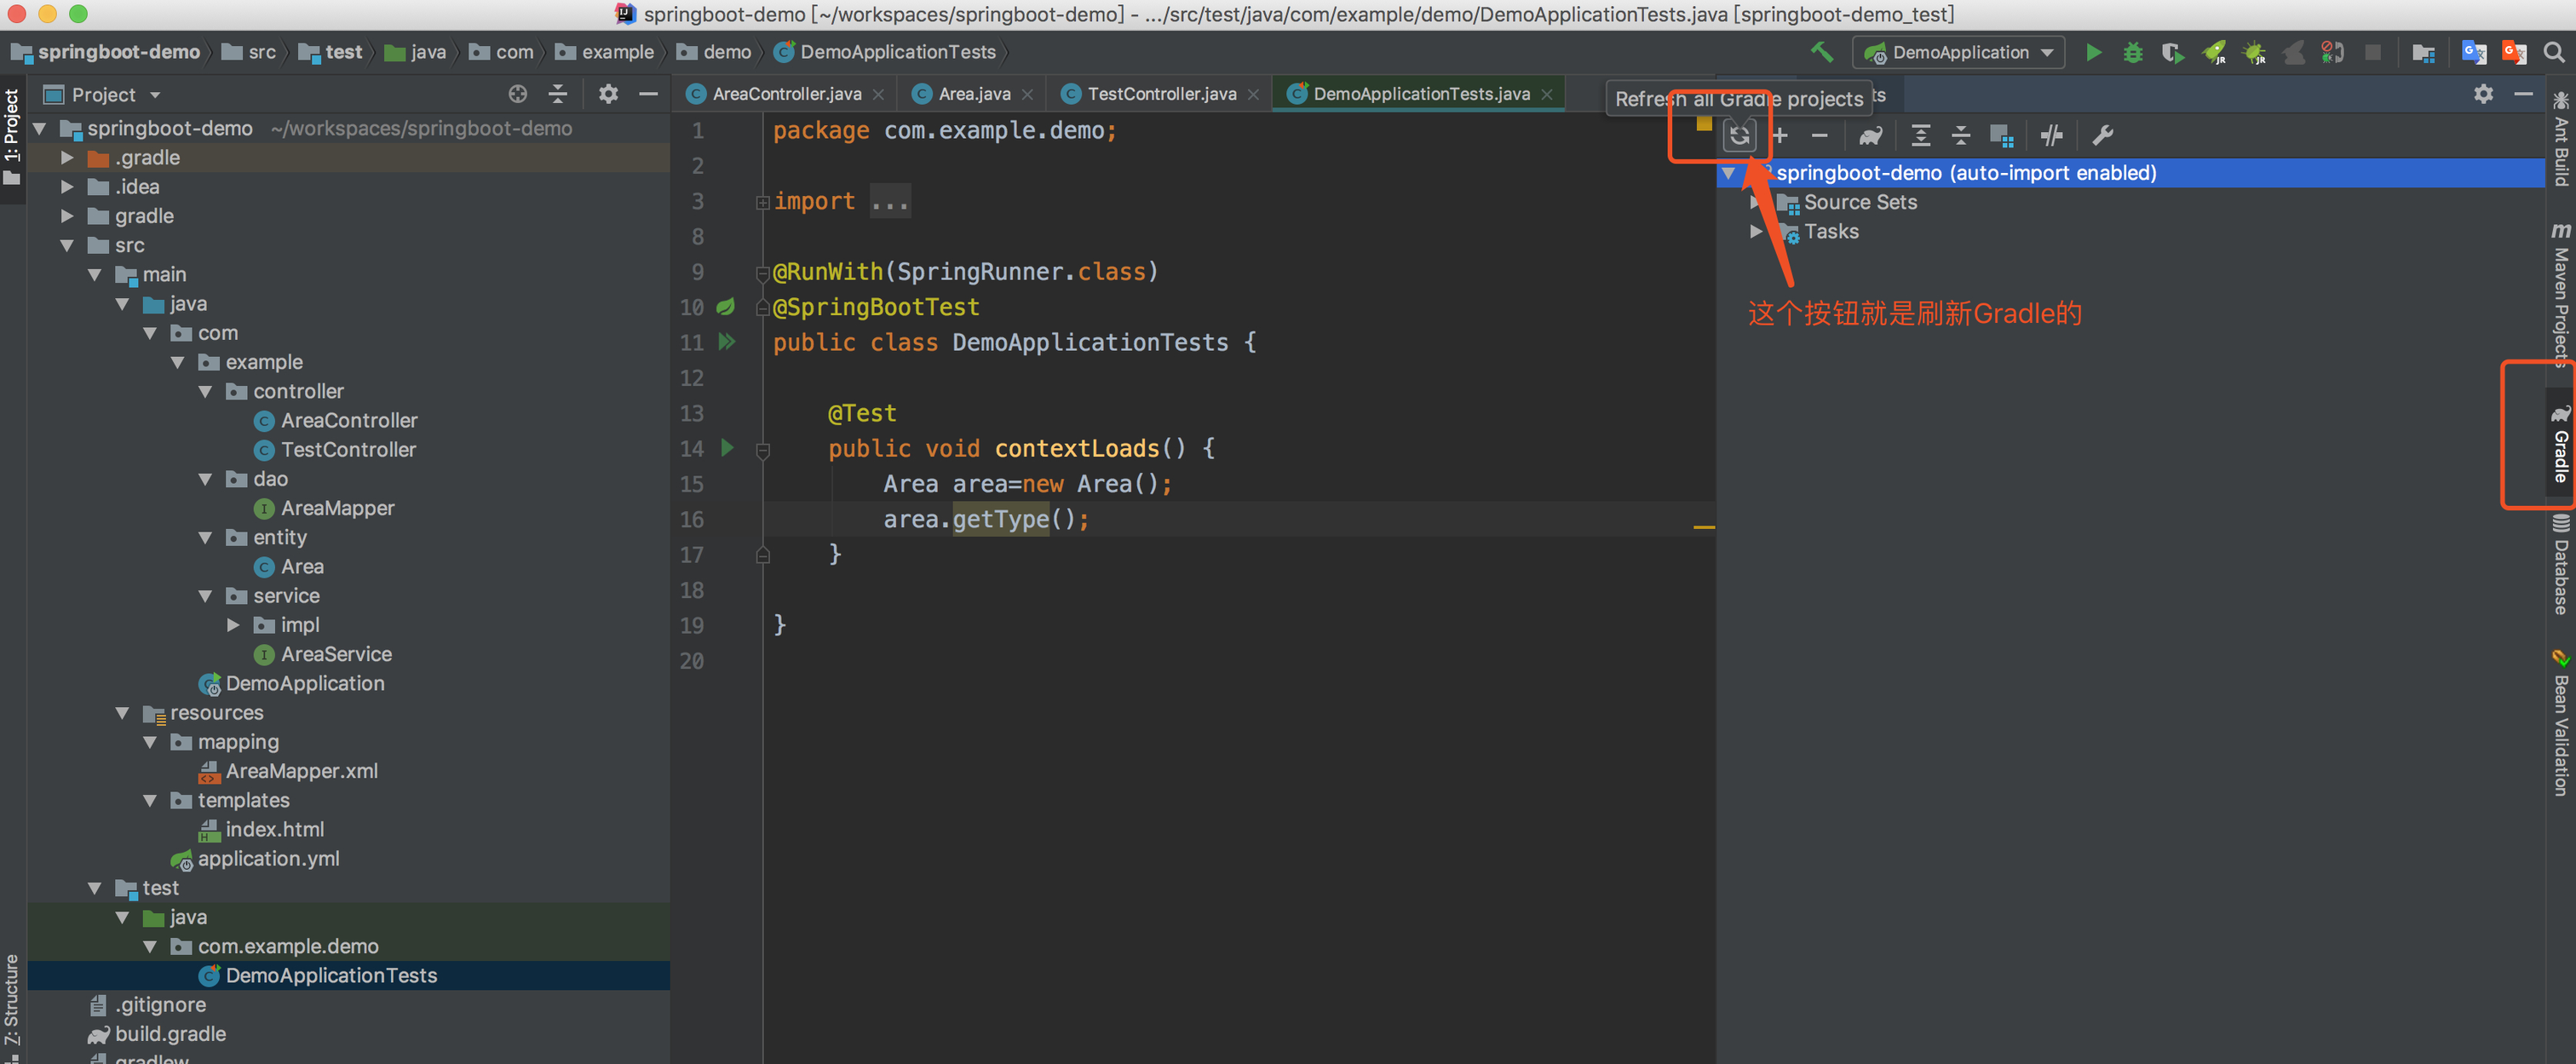Click Refresh all Gradle projects icon
The image size is (2576, 1064).
tap(1739, 135)
